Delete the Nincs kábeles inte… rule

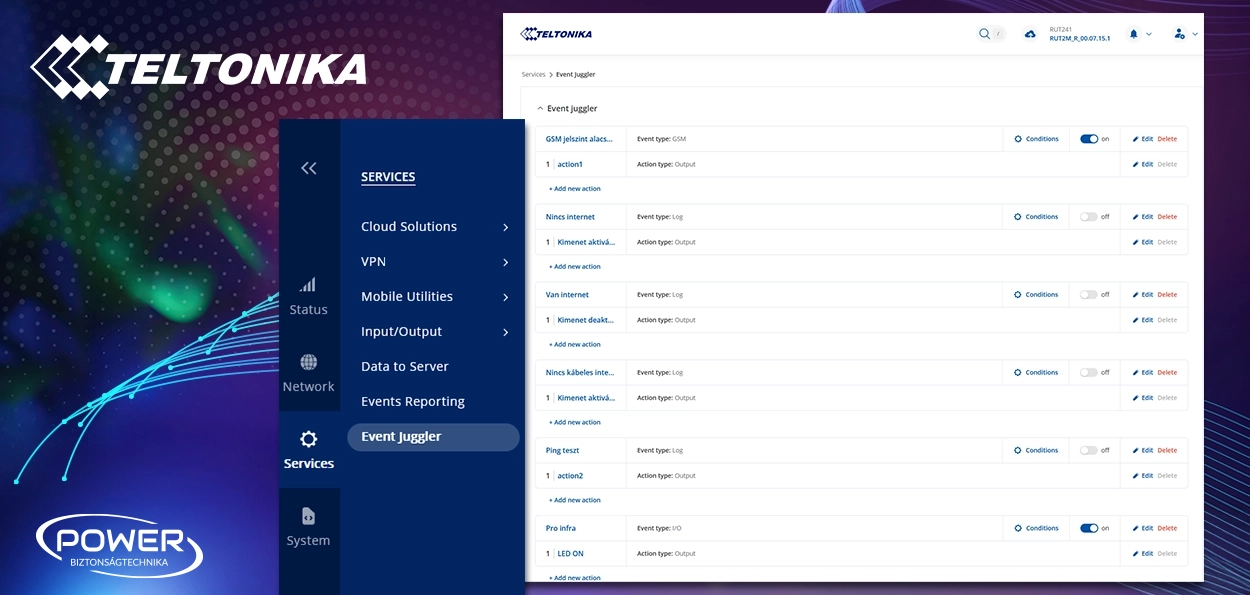click(x=1167, y=373)
